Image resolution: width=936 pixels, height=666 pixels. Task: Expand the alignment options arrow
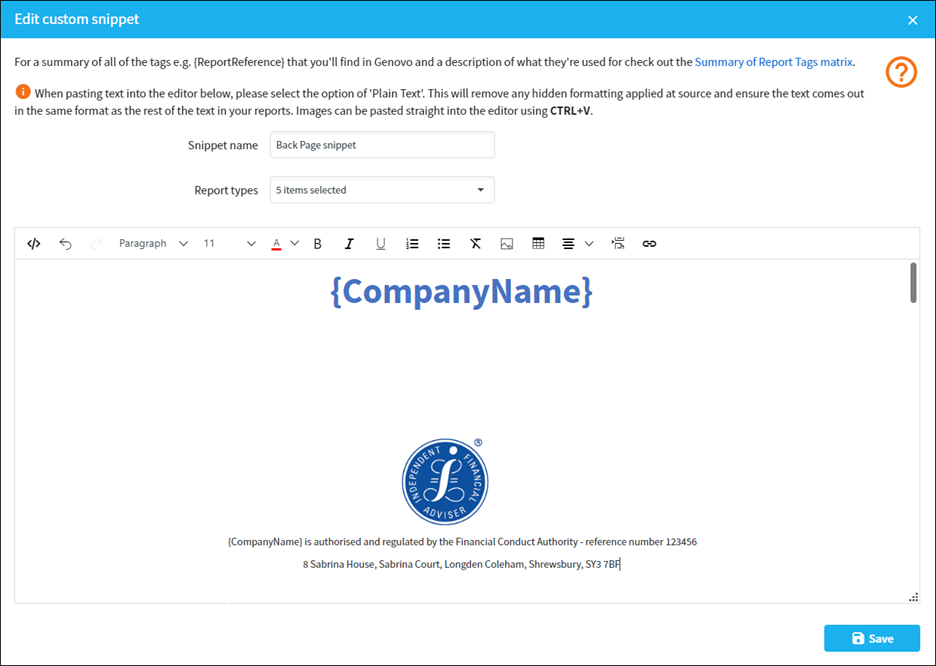tap(589, 243)
